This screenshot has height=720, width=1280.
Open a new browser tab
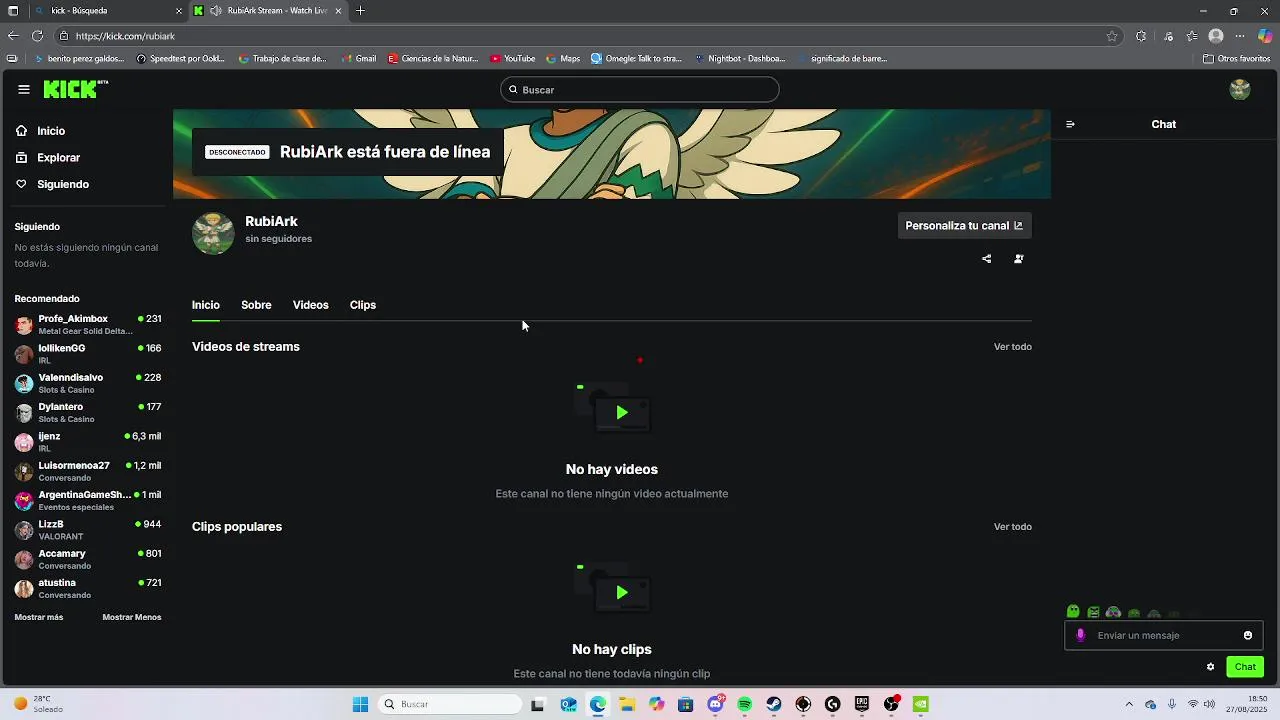coord(360,11)
